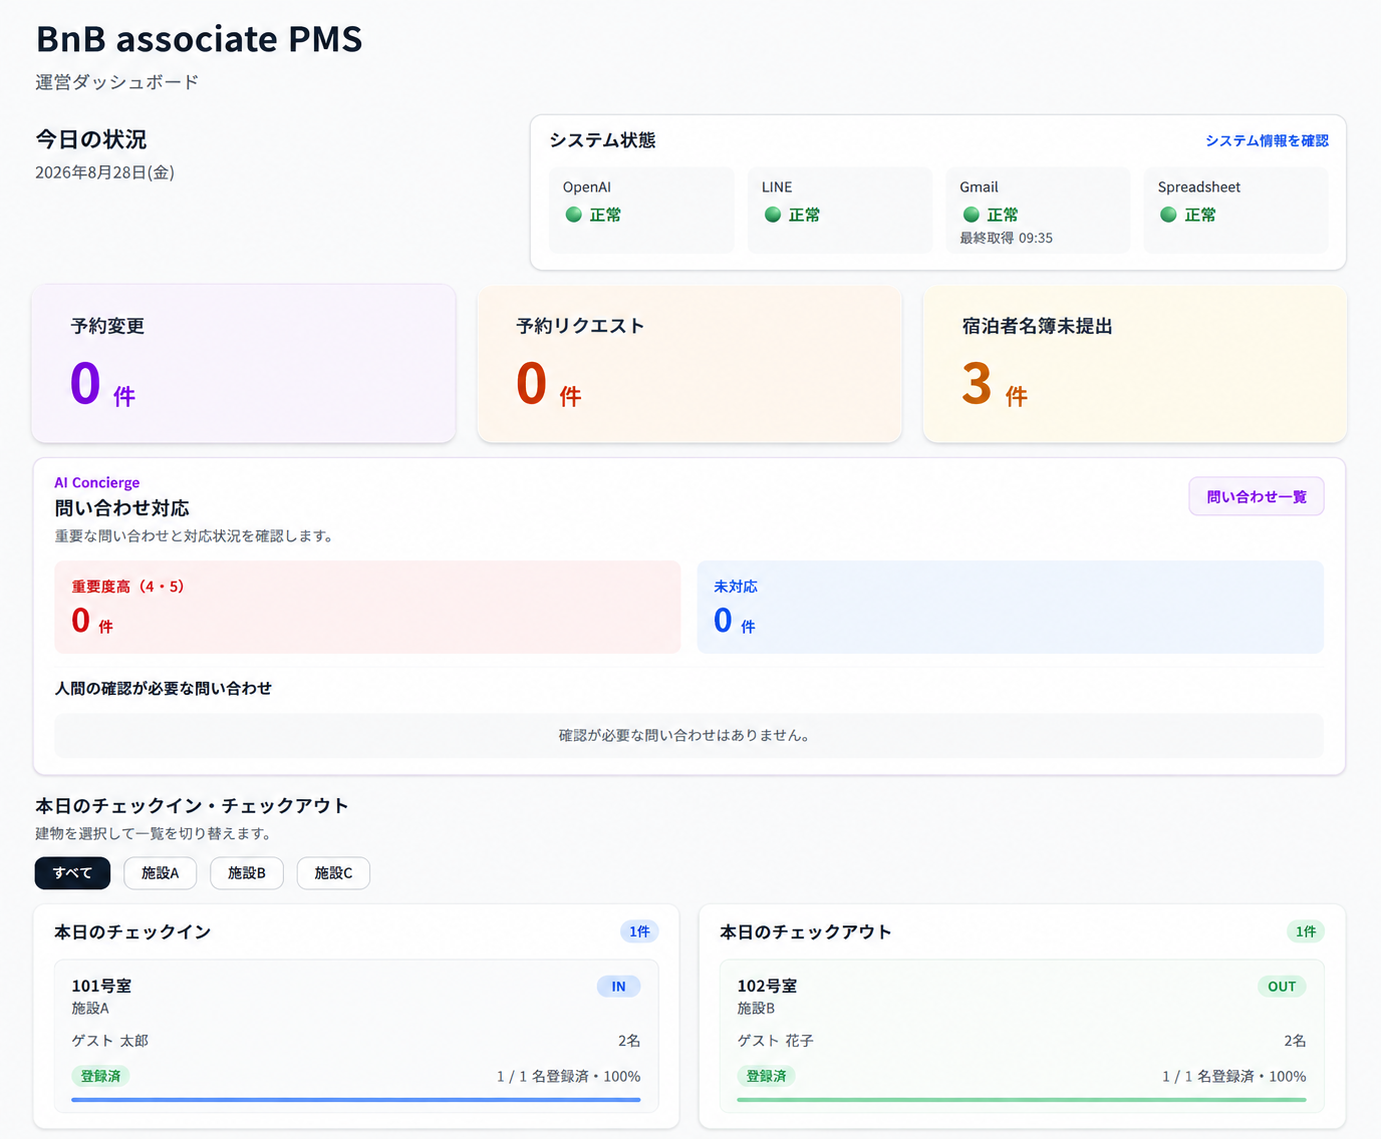Filter list by 施設A

160,873
